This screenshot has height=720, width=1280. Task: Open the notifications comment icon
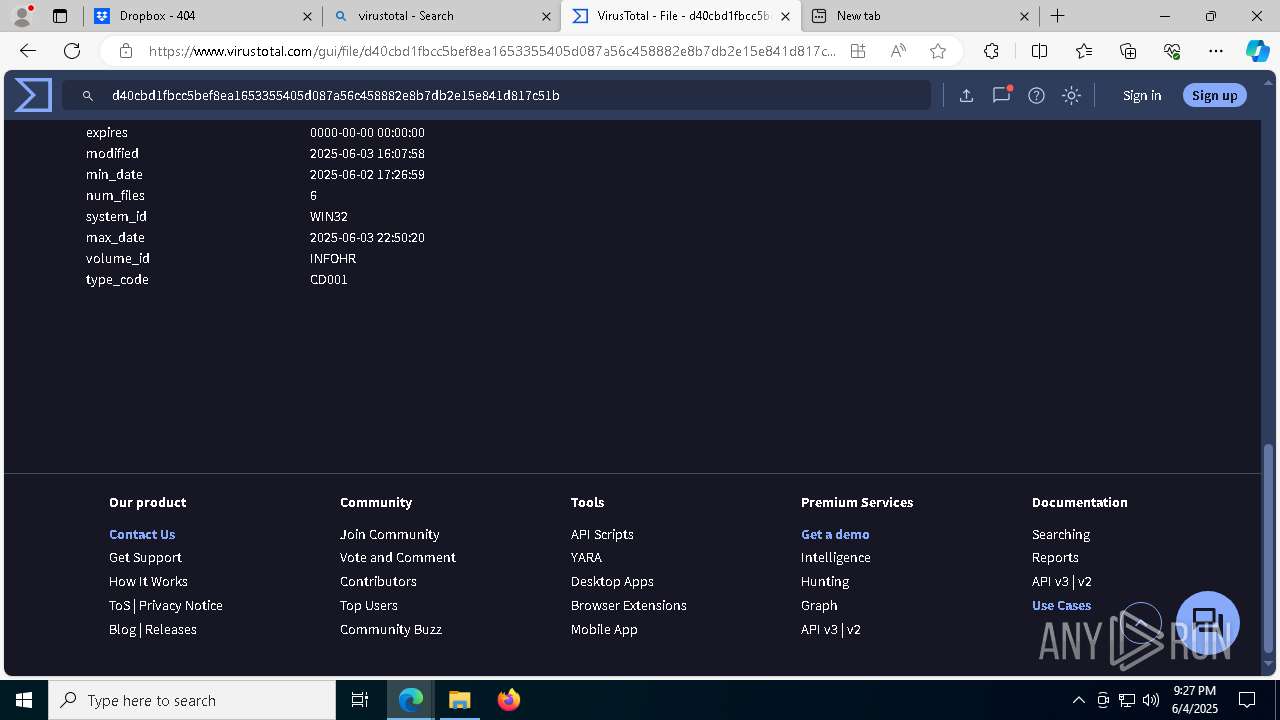click(1001, 95)
